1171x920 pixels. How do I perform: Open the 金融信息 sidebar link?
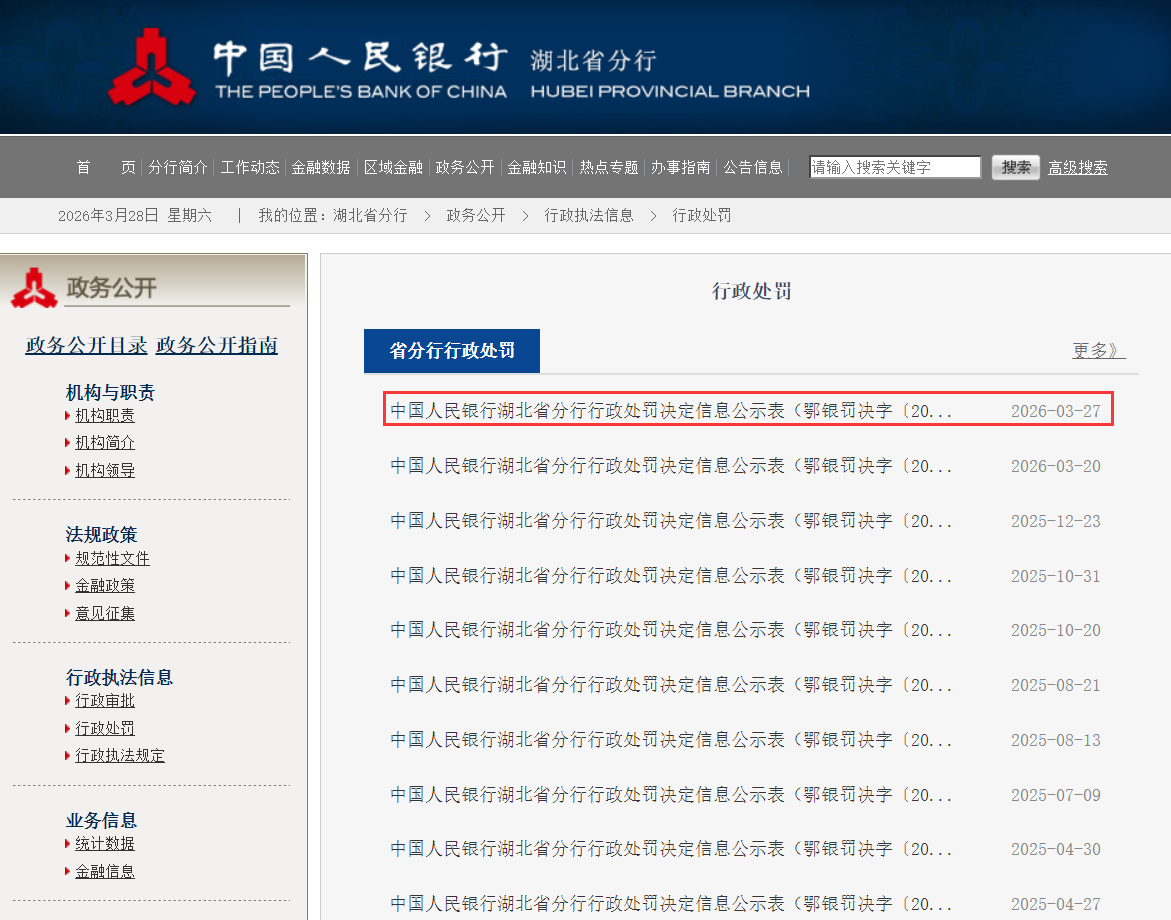[105, 871]
